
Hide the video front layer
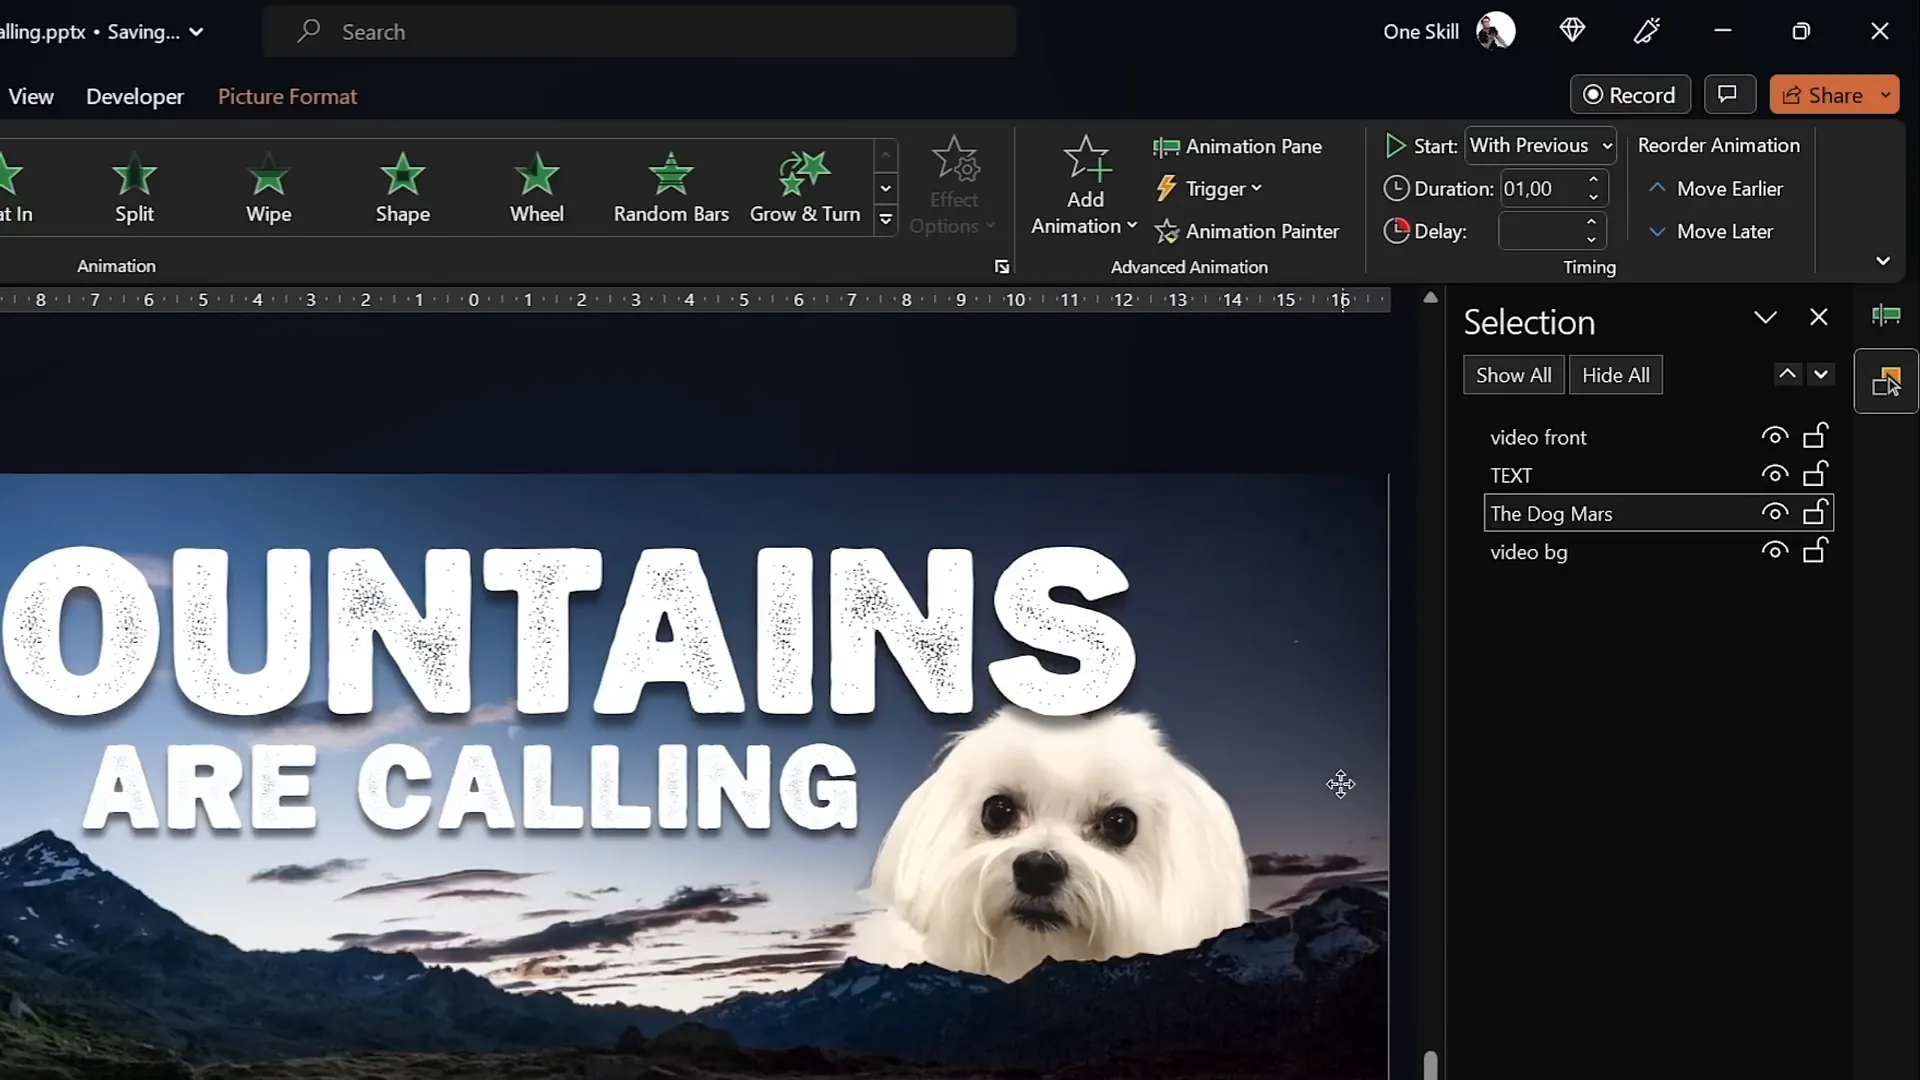coord(1775,436)
